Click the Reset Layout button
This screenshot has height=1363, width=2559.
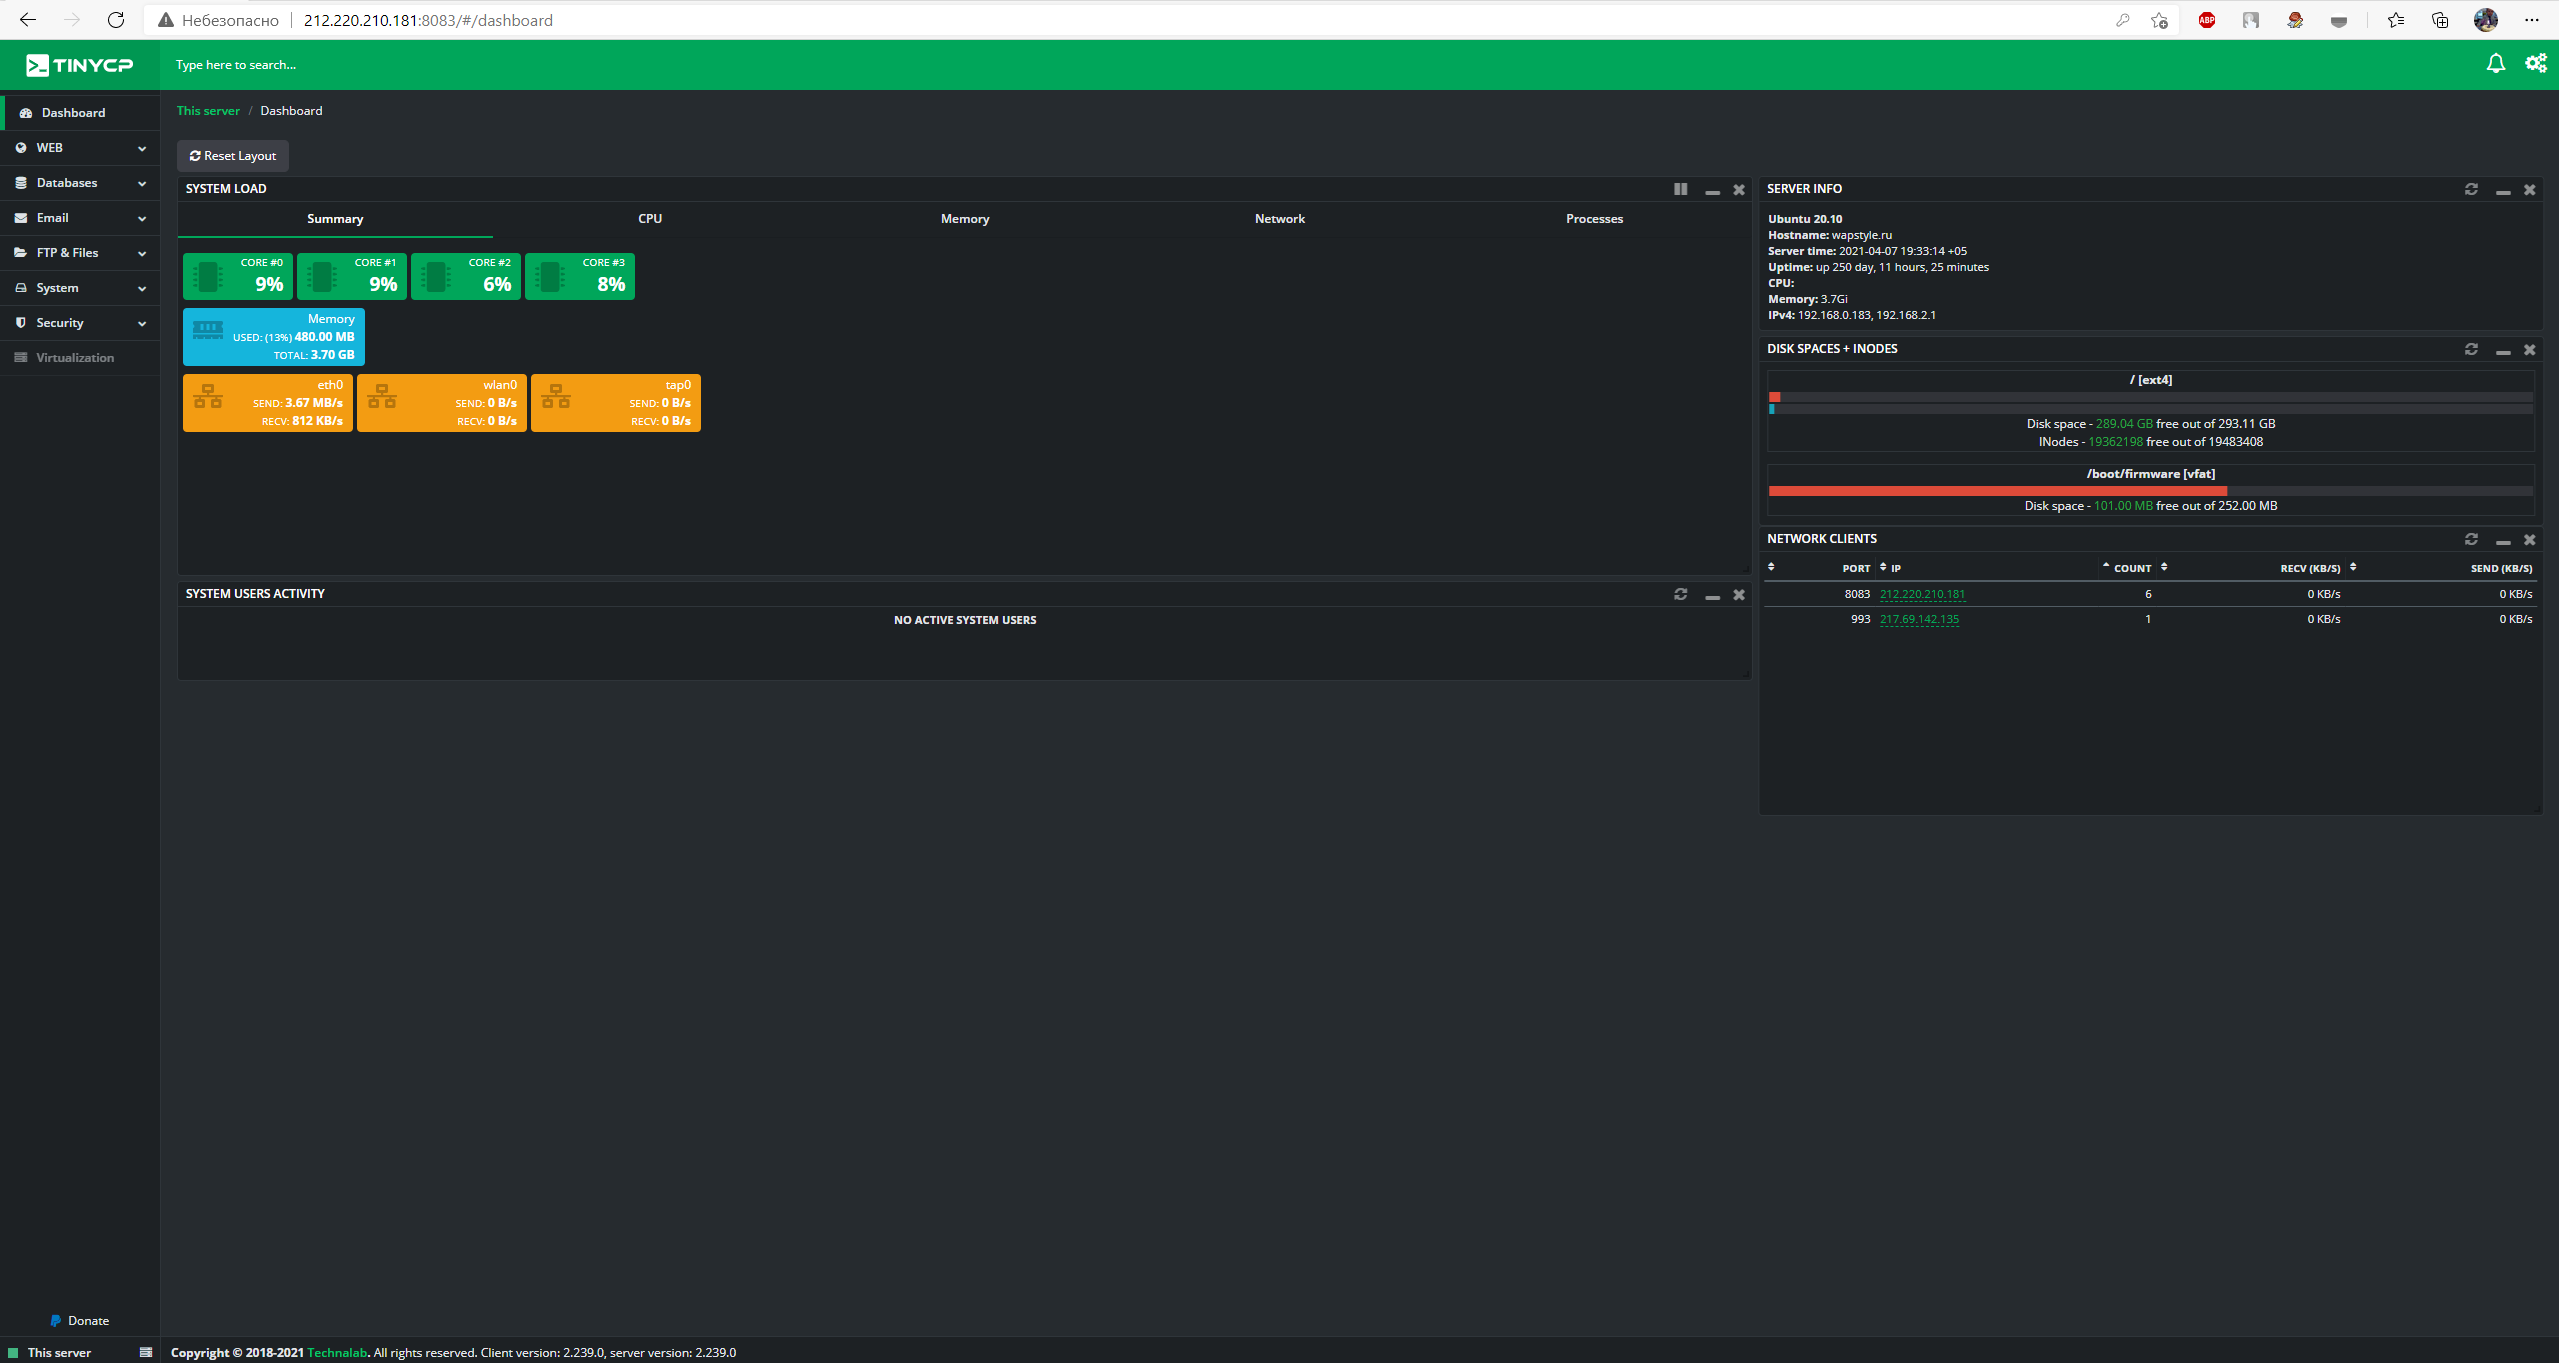click(233, 156)
